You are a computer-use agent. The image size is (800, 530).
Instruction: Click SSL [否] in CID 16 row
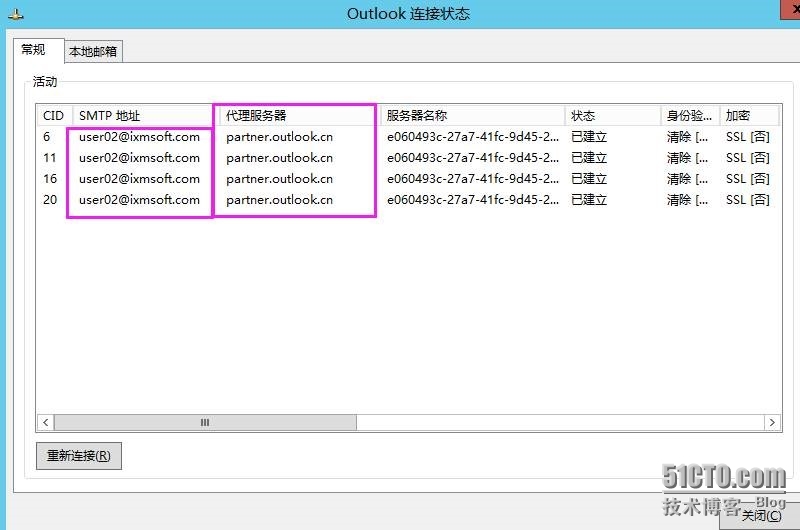[x=748, y=179]
